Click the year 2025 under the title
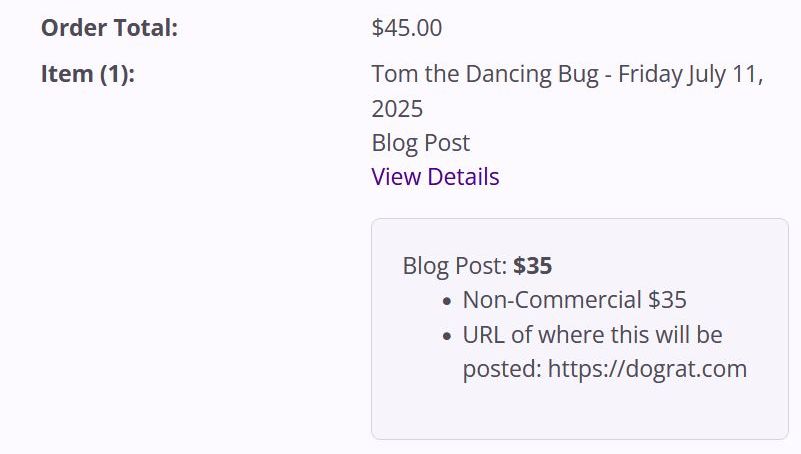This screenshot has width=801, height=454. coord(397,108)
